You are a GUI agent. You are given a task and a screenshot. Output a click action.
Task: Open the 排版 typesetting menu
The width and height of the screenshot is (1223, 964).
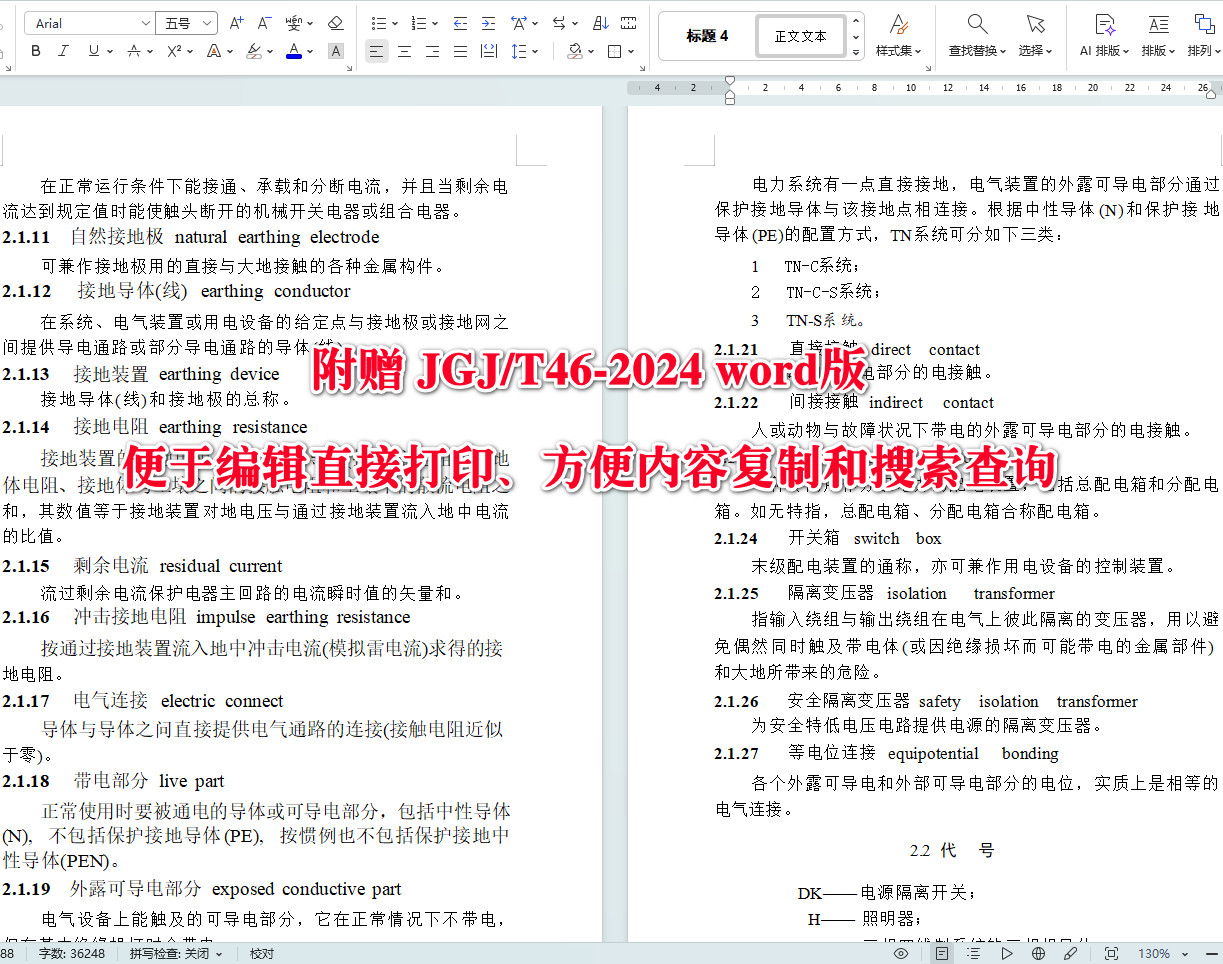[1158, 35]
